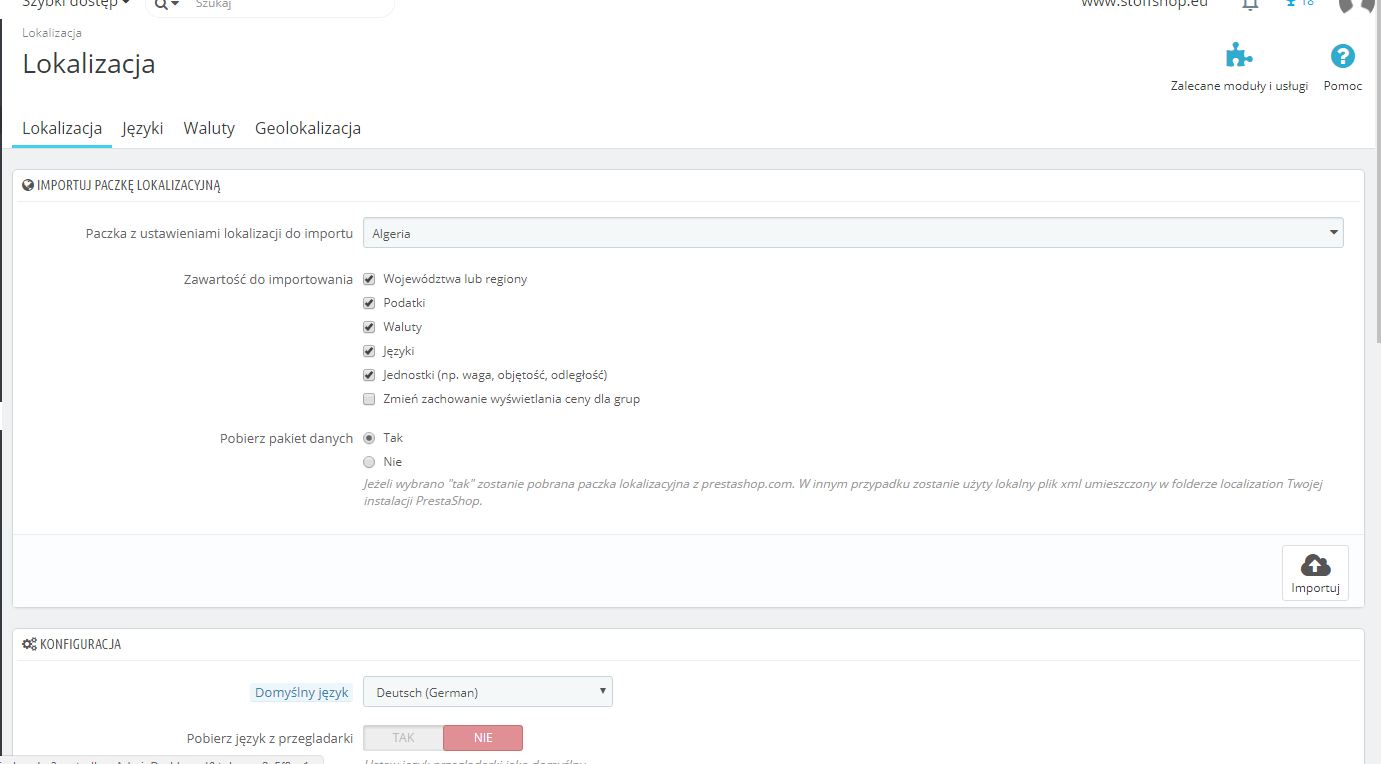Click the 'IMPORTUJ PACZKĘ LOKALIZACYJNĄ' panel title text

(128, 185)
